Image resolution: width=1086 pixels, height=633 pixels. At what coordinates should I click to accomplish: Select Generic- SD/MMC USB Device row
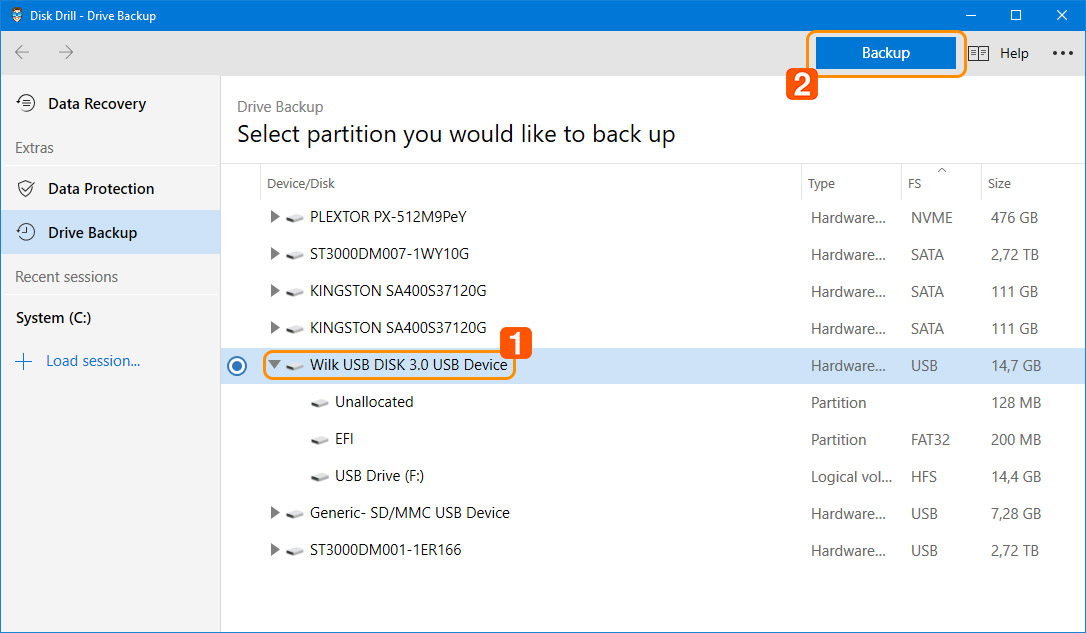652,513
